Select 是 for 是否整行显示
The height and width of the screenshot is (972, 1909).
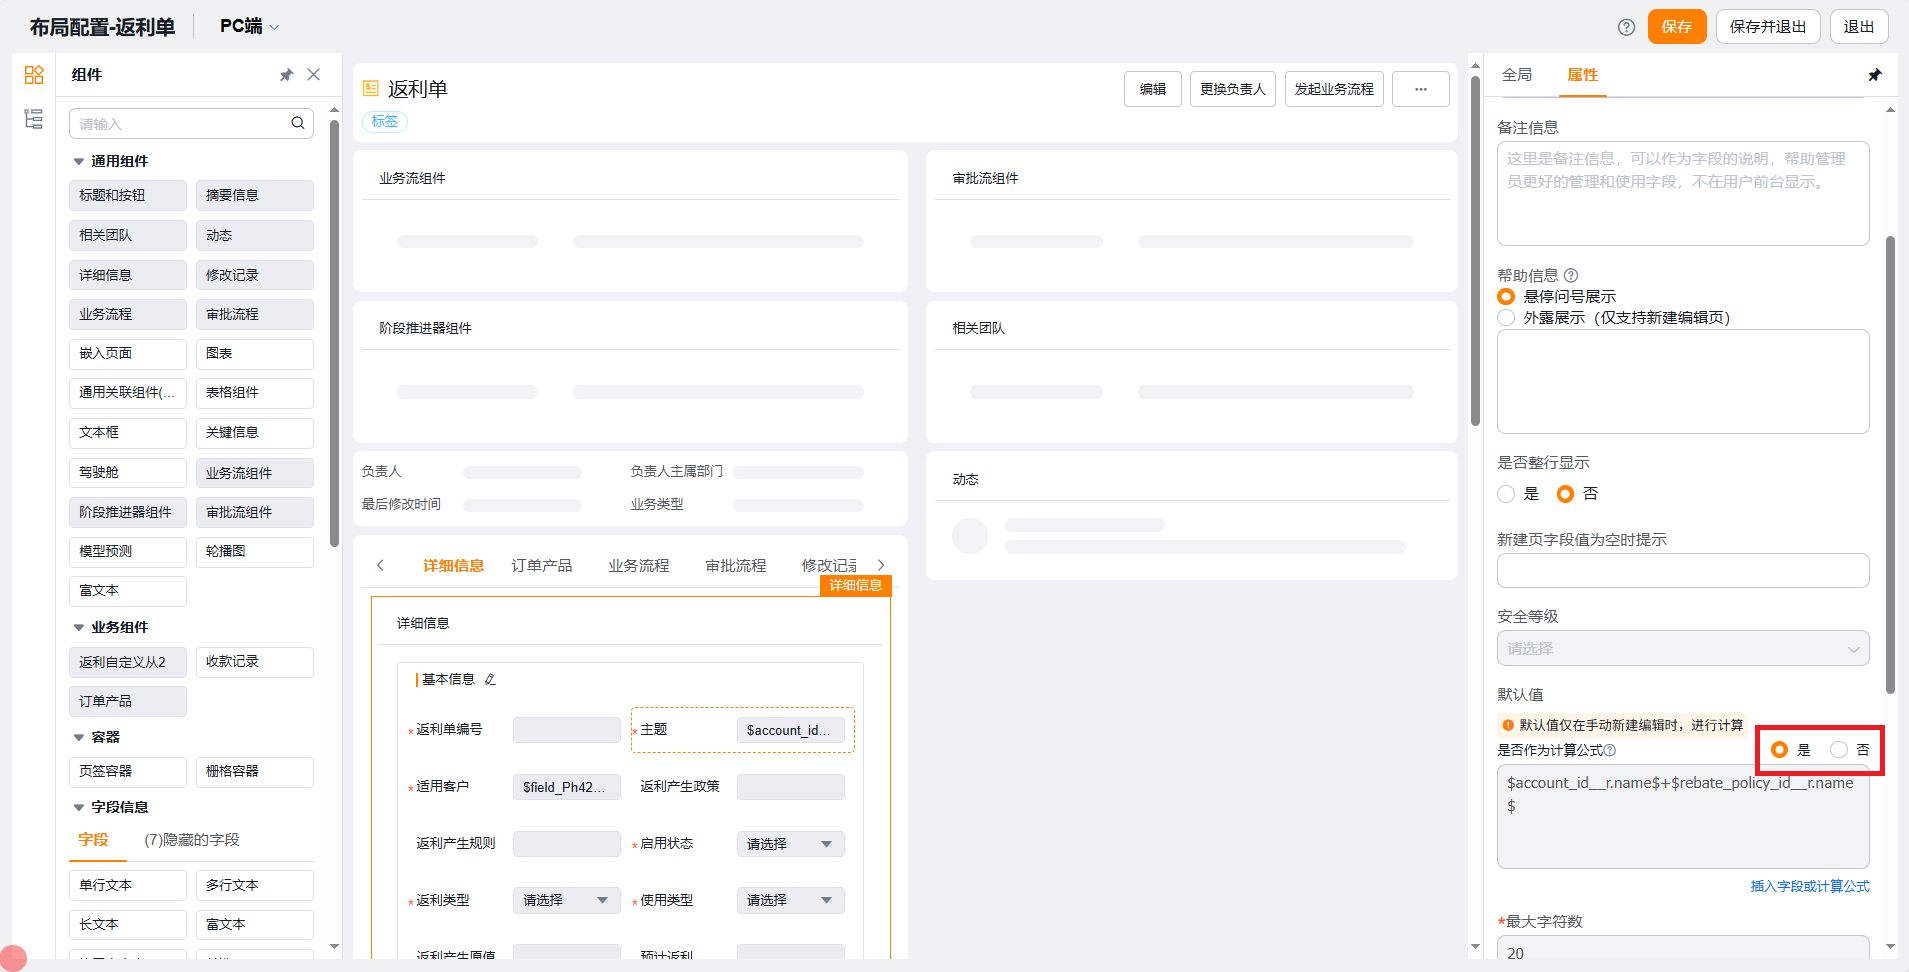pos(1506,494)
